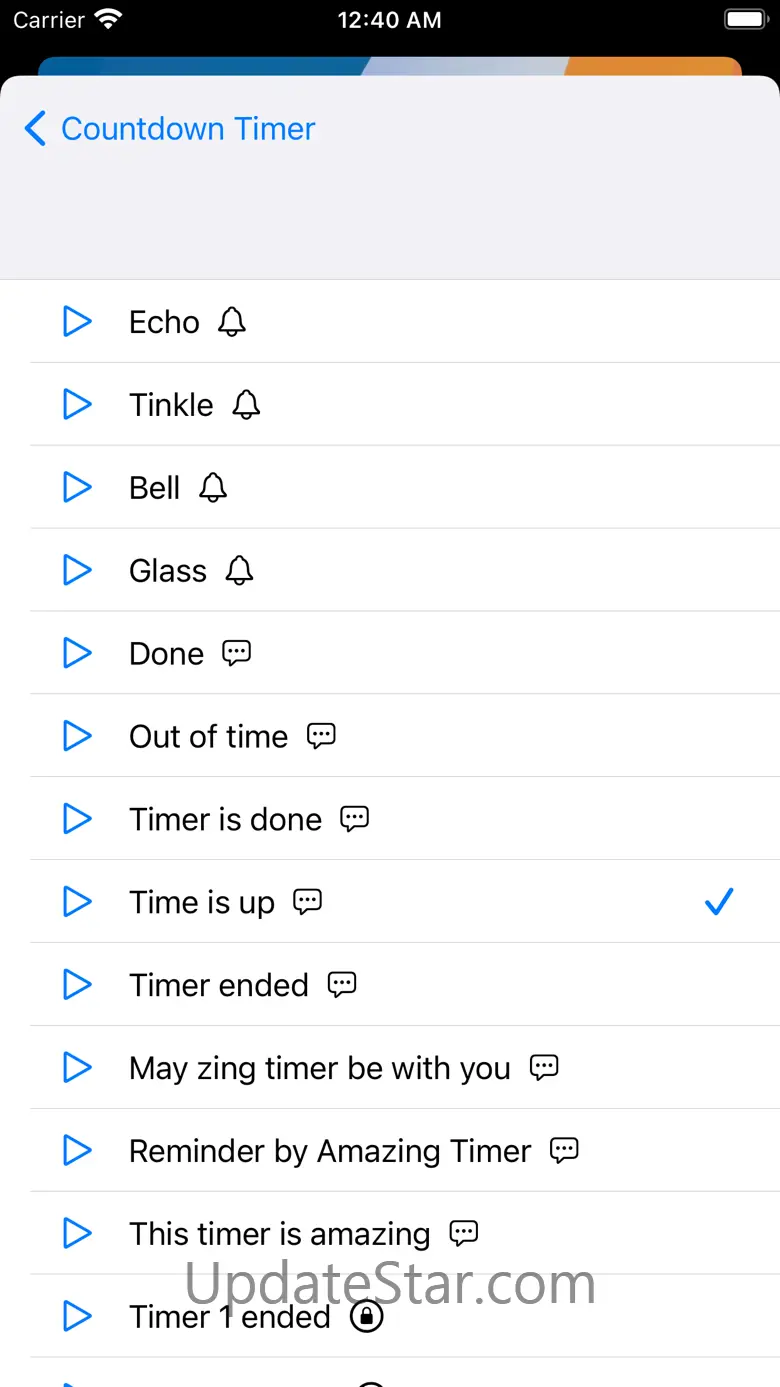Tap the bell icon next to Glass
This screenshot has width=780, height=1387.
point(239,571)
